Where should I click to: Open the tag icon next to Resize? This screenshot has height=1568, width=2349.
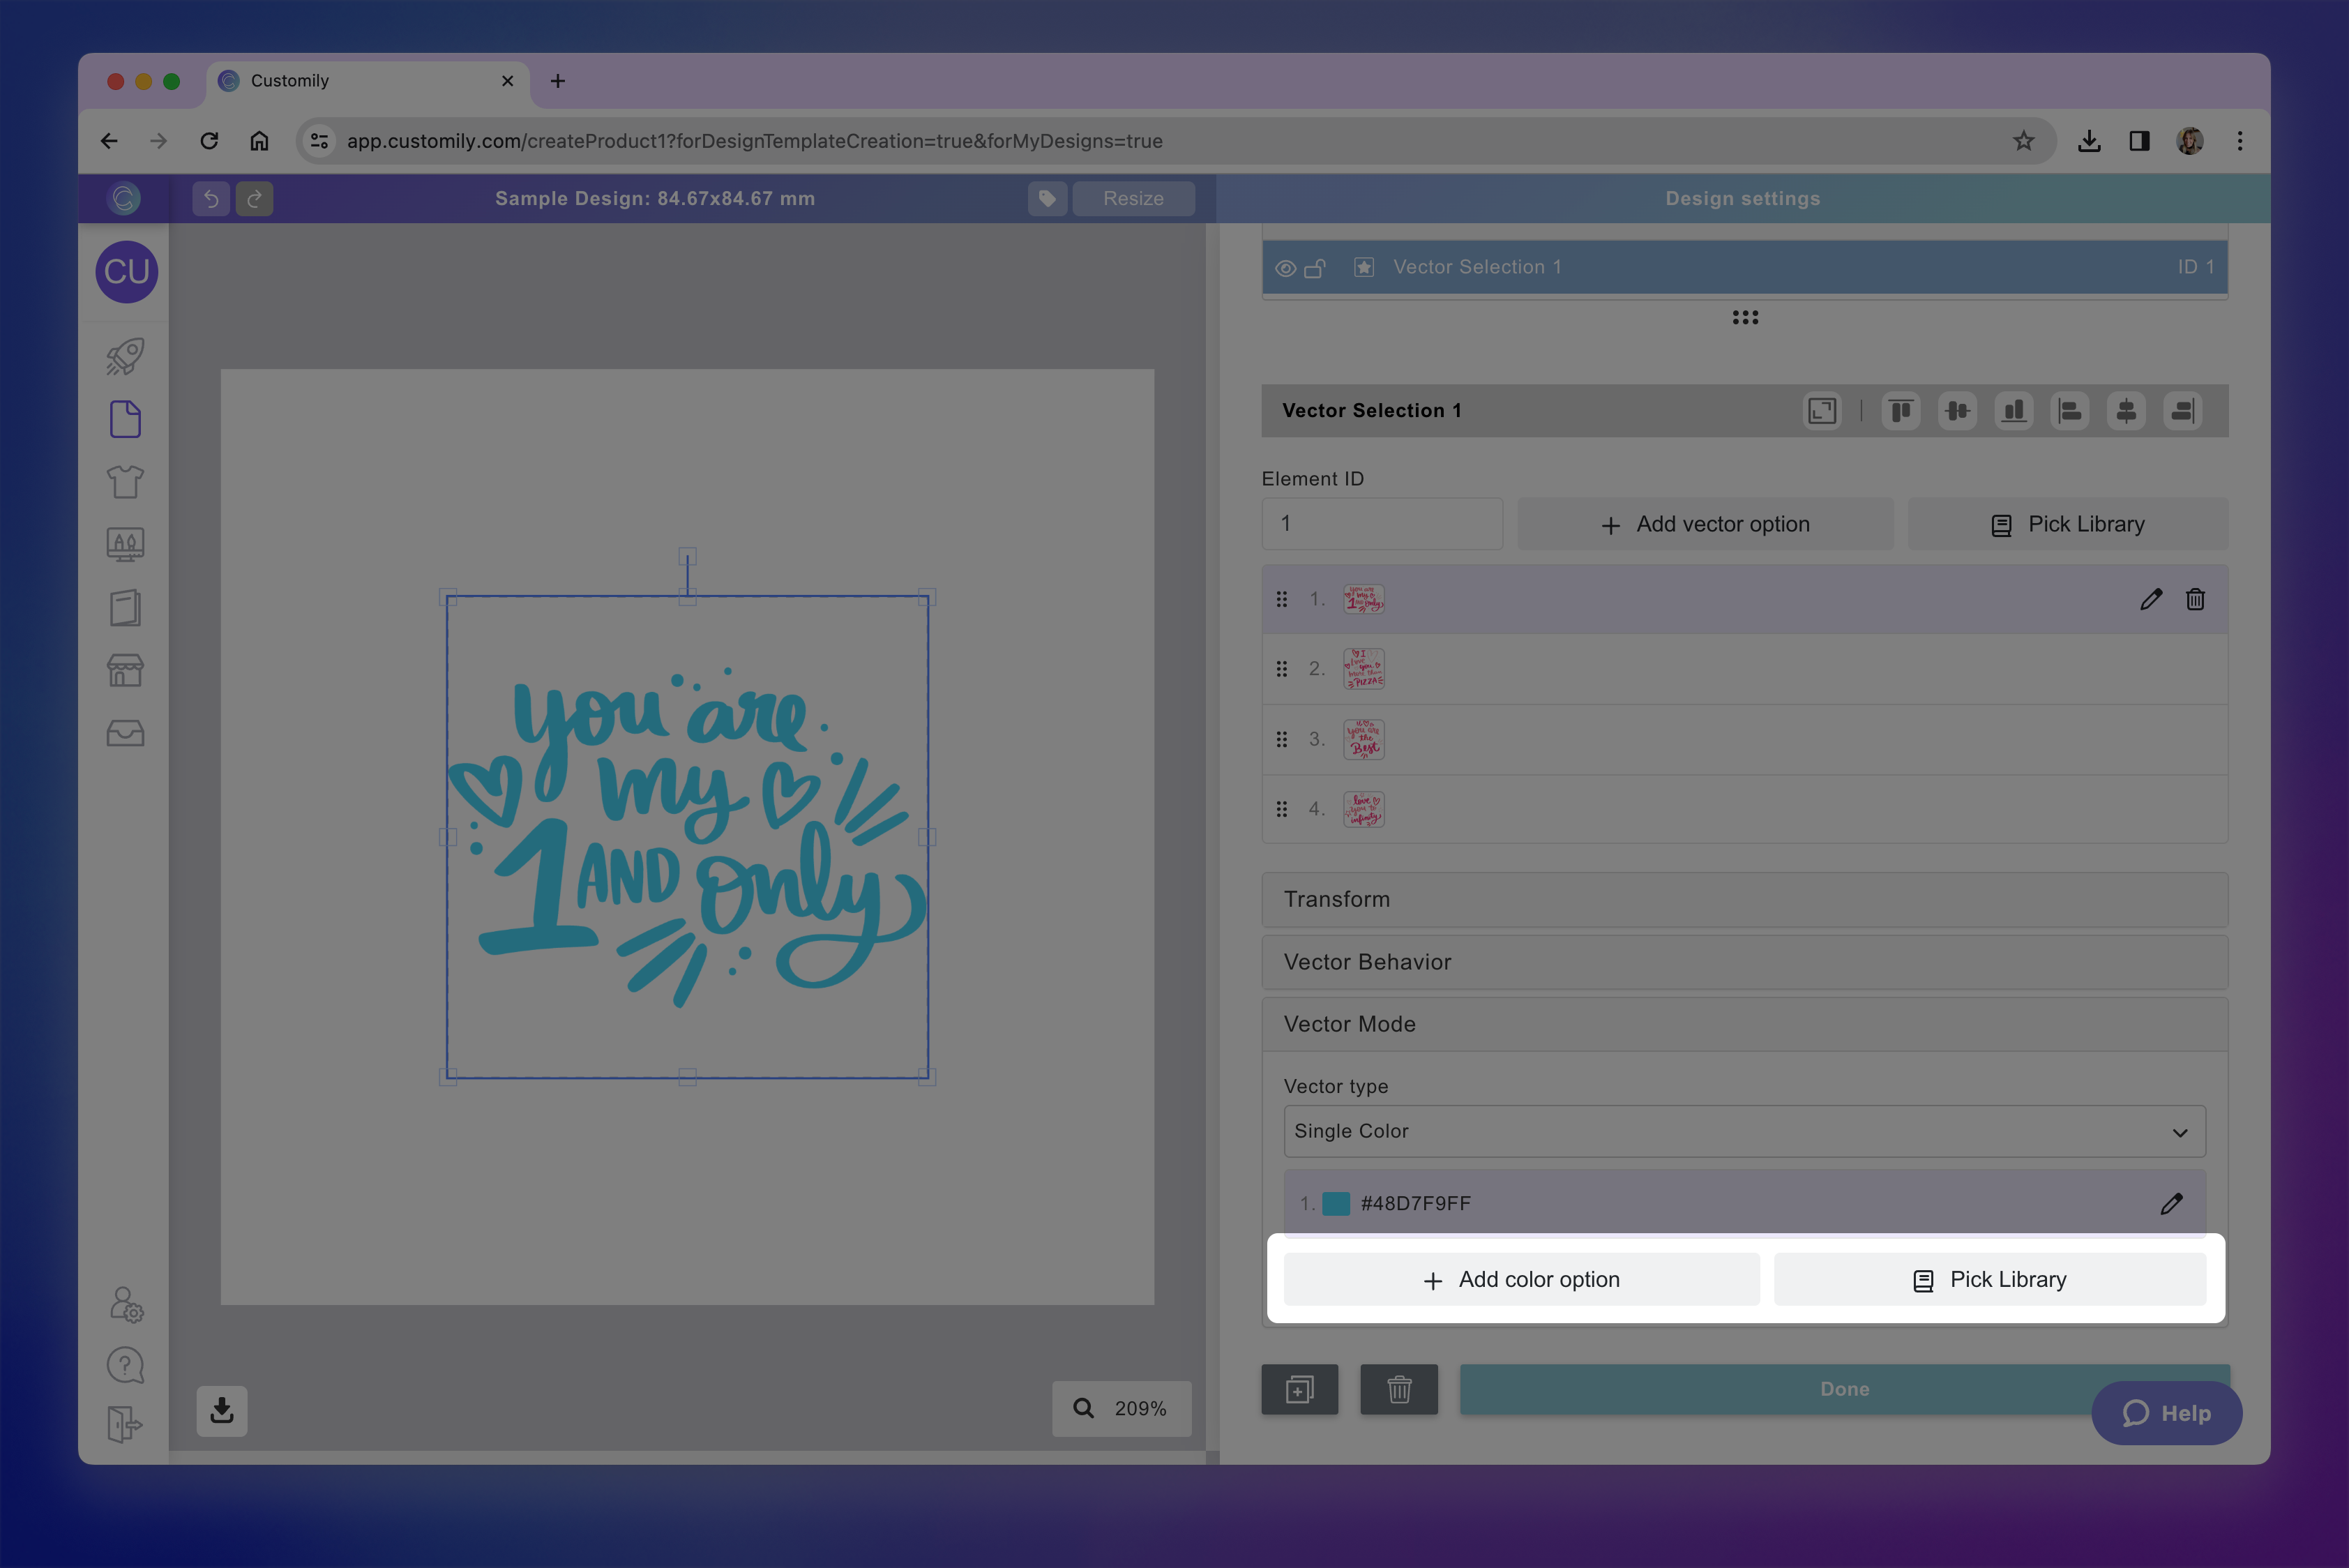[x=1047, y=198]
